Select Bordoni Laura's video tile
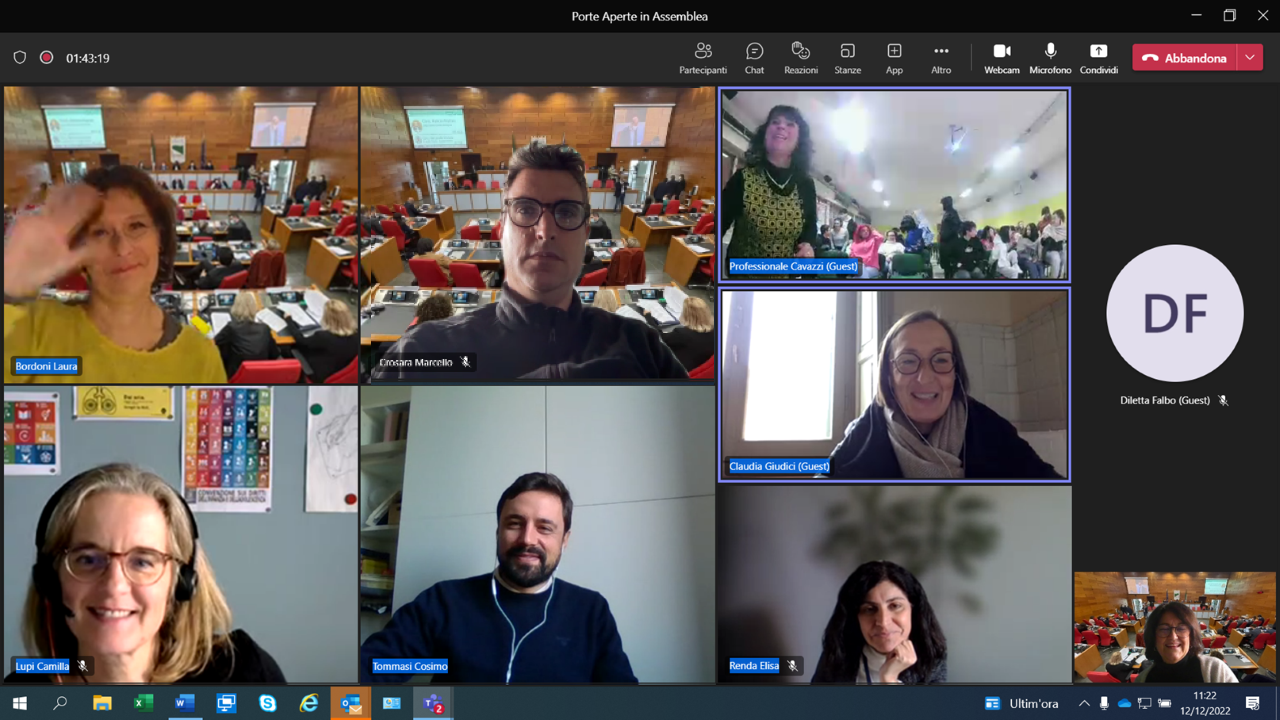The width and height of the screenshot is (1280, 720). pos(180,235)
